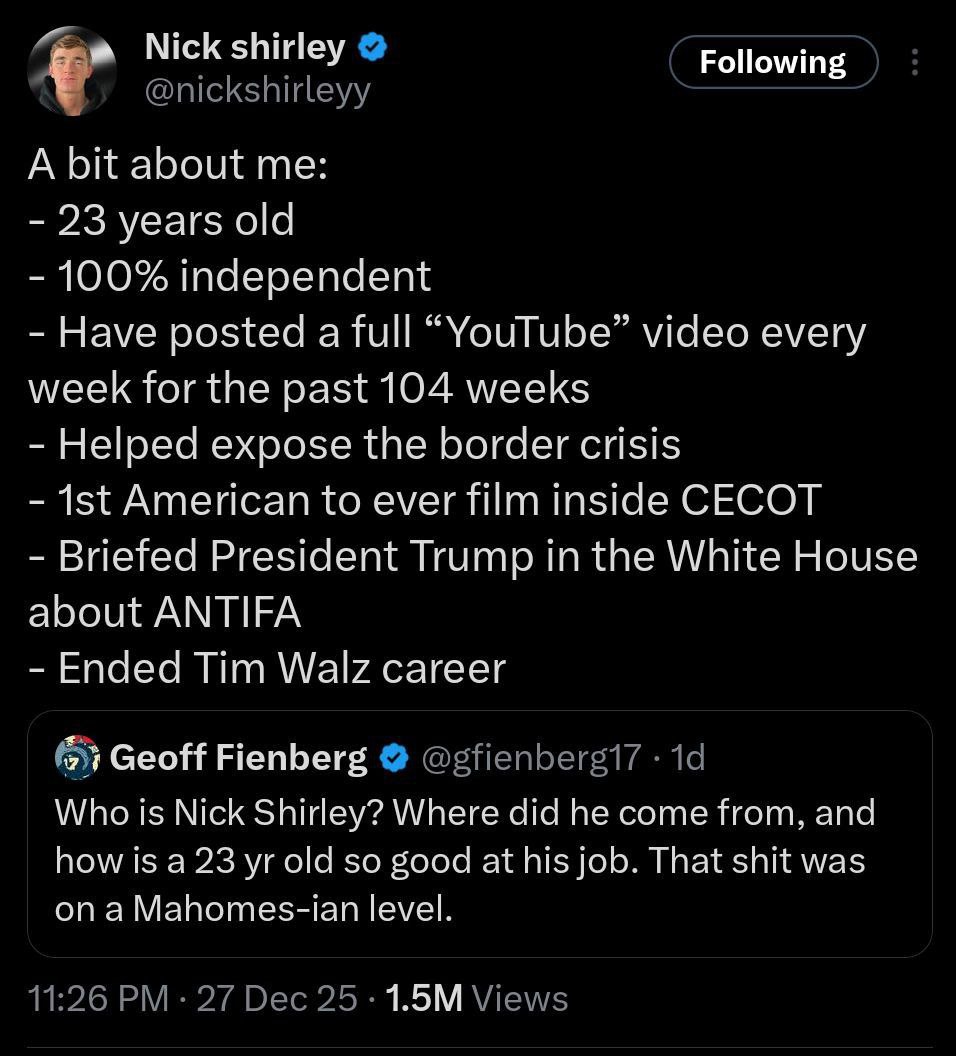Open the three-dot more options menu

[x=913, y=63]
